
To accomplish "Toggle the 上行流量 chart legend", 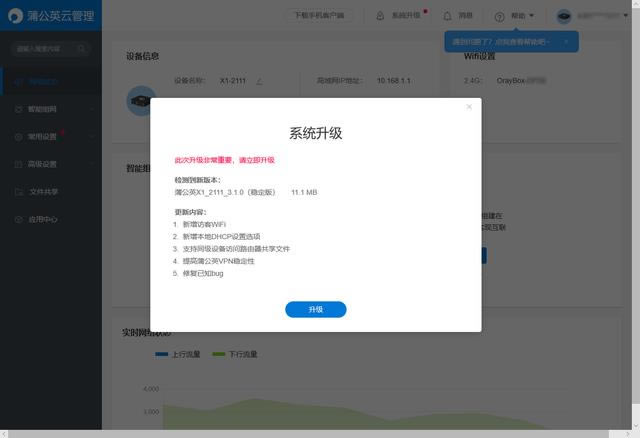I will 178,354.
